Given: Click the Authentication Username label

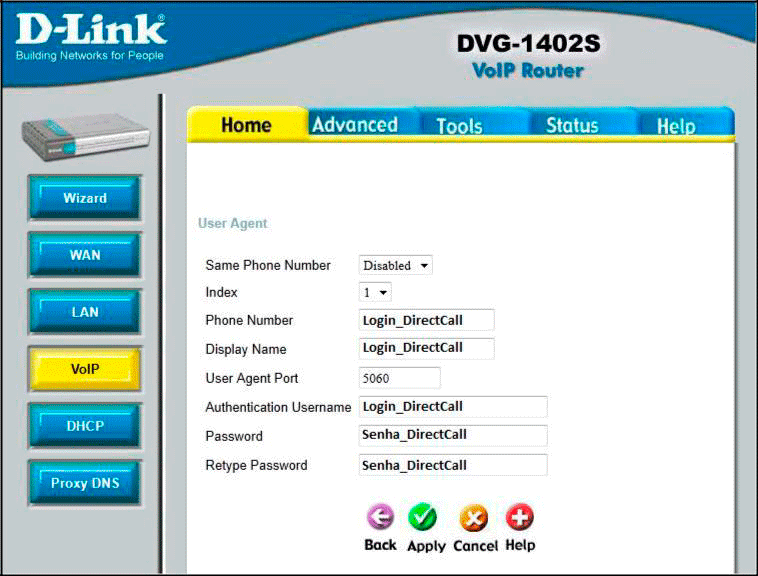Looking at the screenshot, I should coord(278,407).
